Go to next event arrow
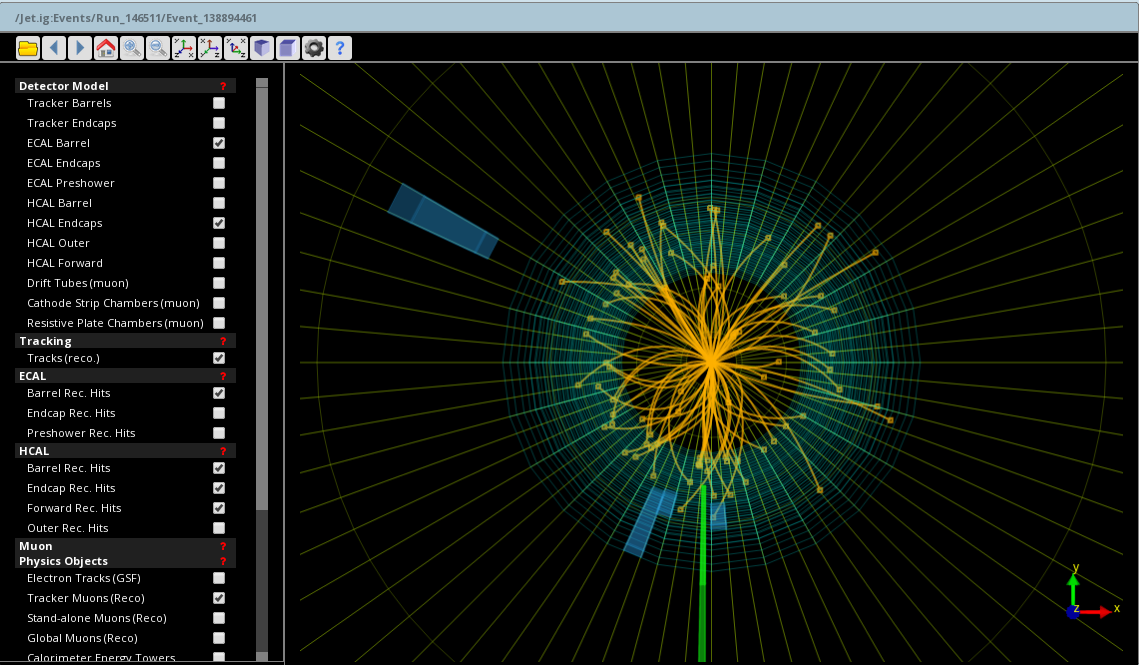1139x665 pixels. coord(80,48)
